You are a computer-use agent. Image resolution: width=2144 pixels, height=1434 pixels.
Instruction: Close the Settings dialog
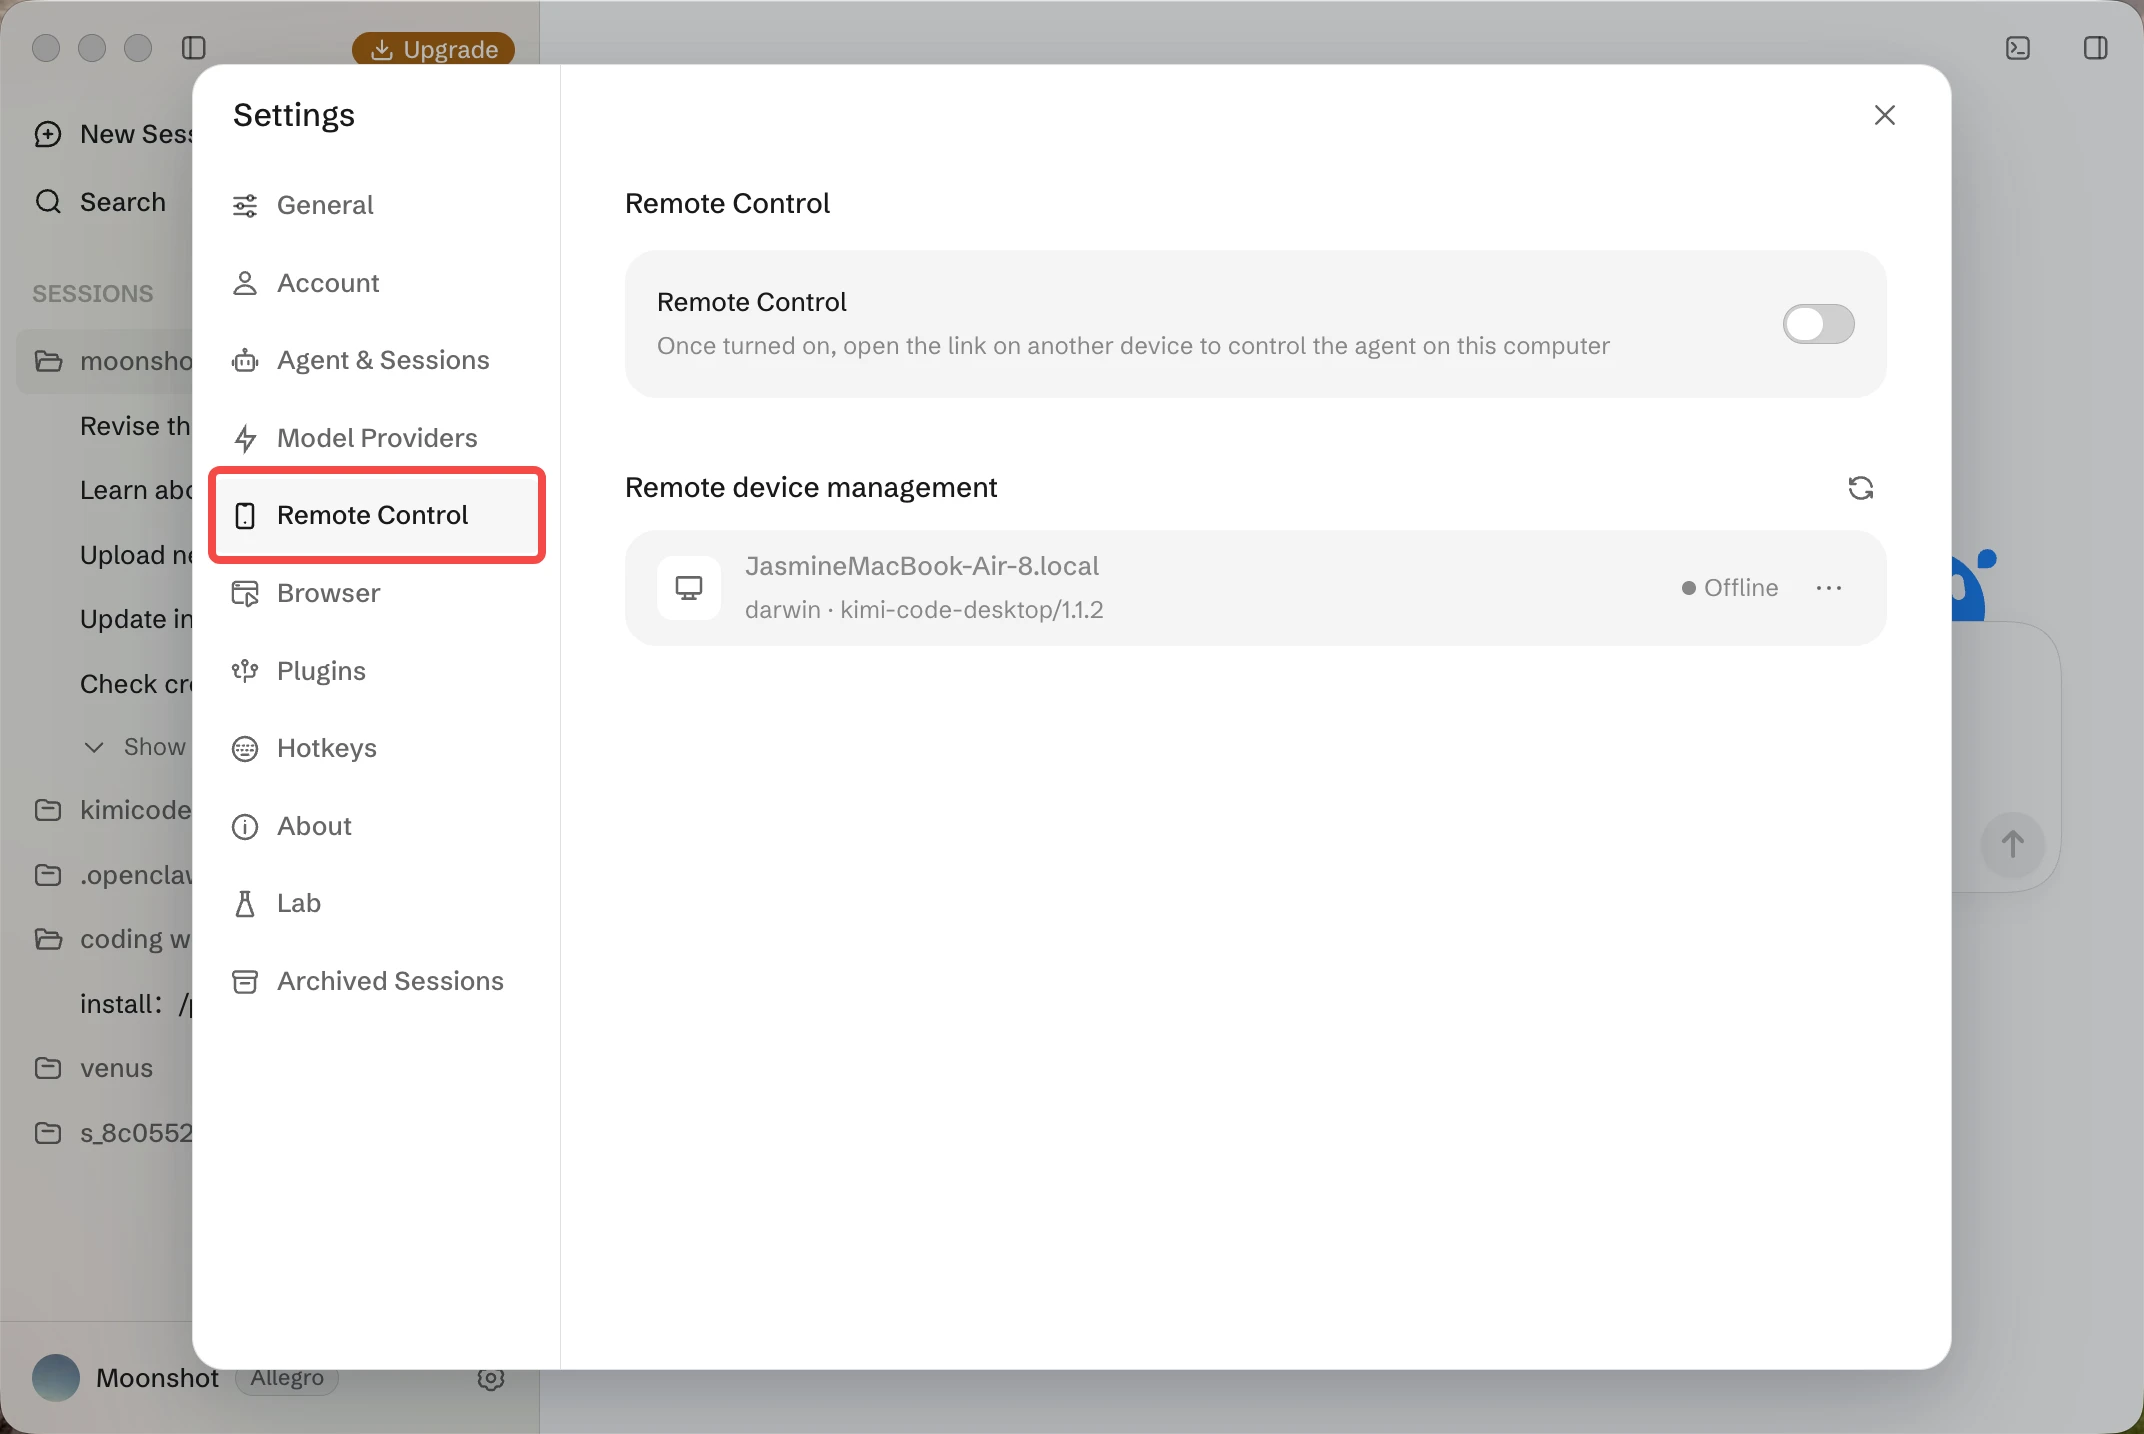[1884, 115]
